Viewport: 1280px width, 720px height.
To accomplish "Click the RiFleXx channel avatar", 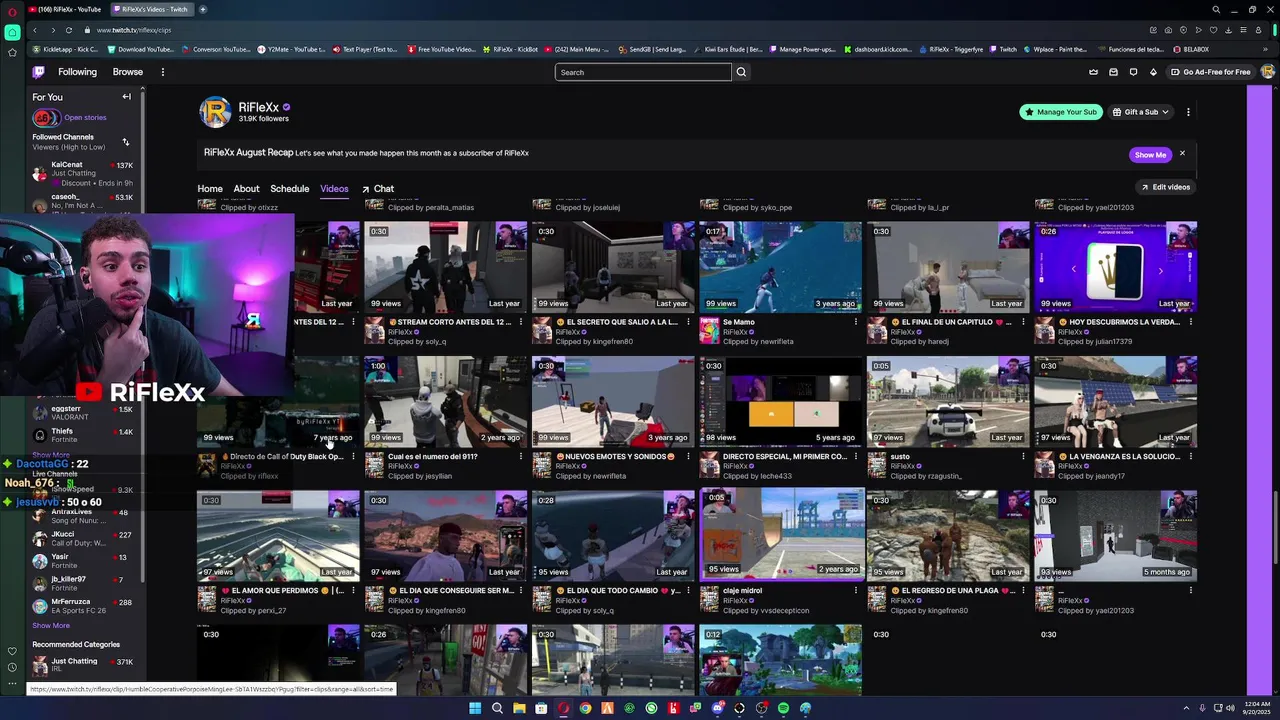I will 215,112.
